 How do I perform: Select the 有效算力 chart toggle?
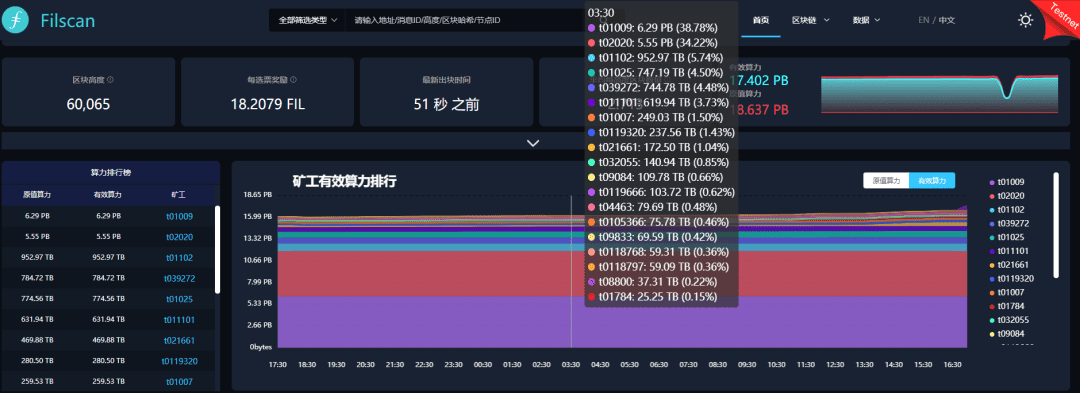[932, 180]
